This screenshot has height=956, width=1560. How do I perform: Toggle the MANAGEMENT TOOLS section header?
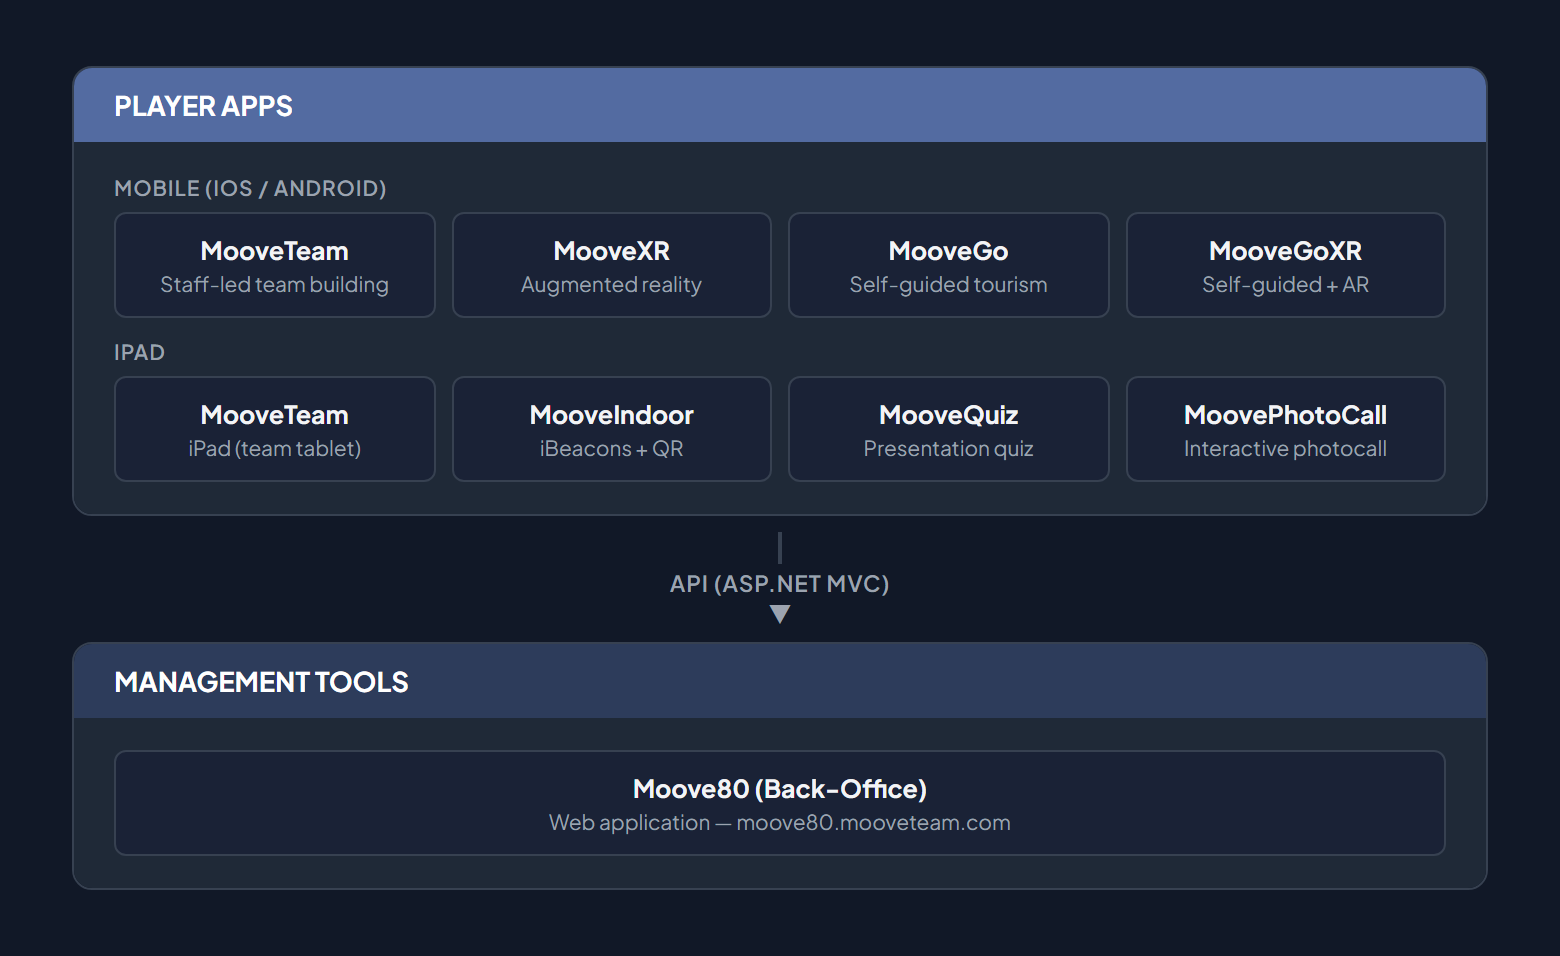261,681
